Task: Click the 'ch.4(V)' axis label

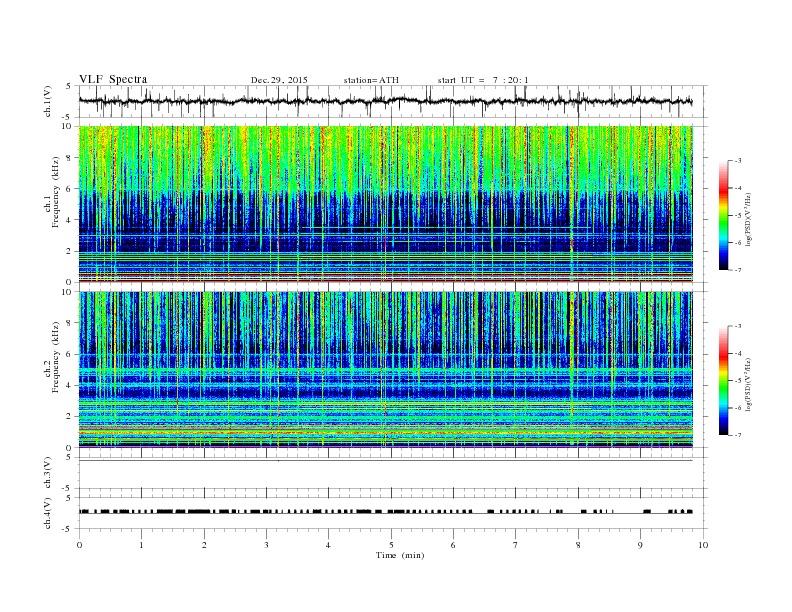Action: (x=48, y=513)
